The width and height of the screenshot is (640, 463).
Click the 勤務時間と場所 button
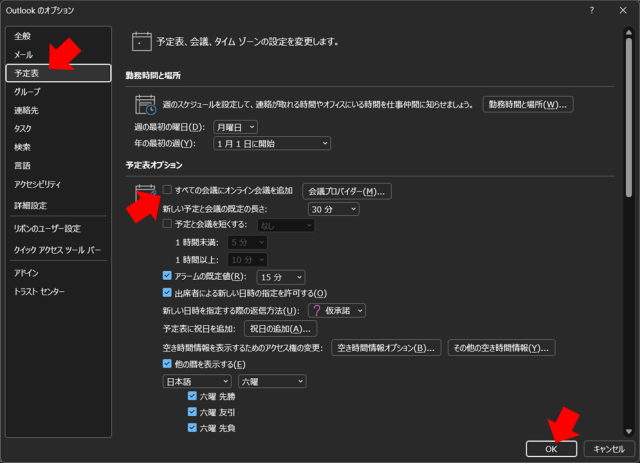[x=526, y=105]
